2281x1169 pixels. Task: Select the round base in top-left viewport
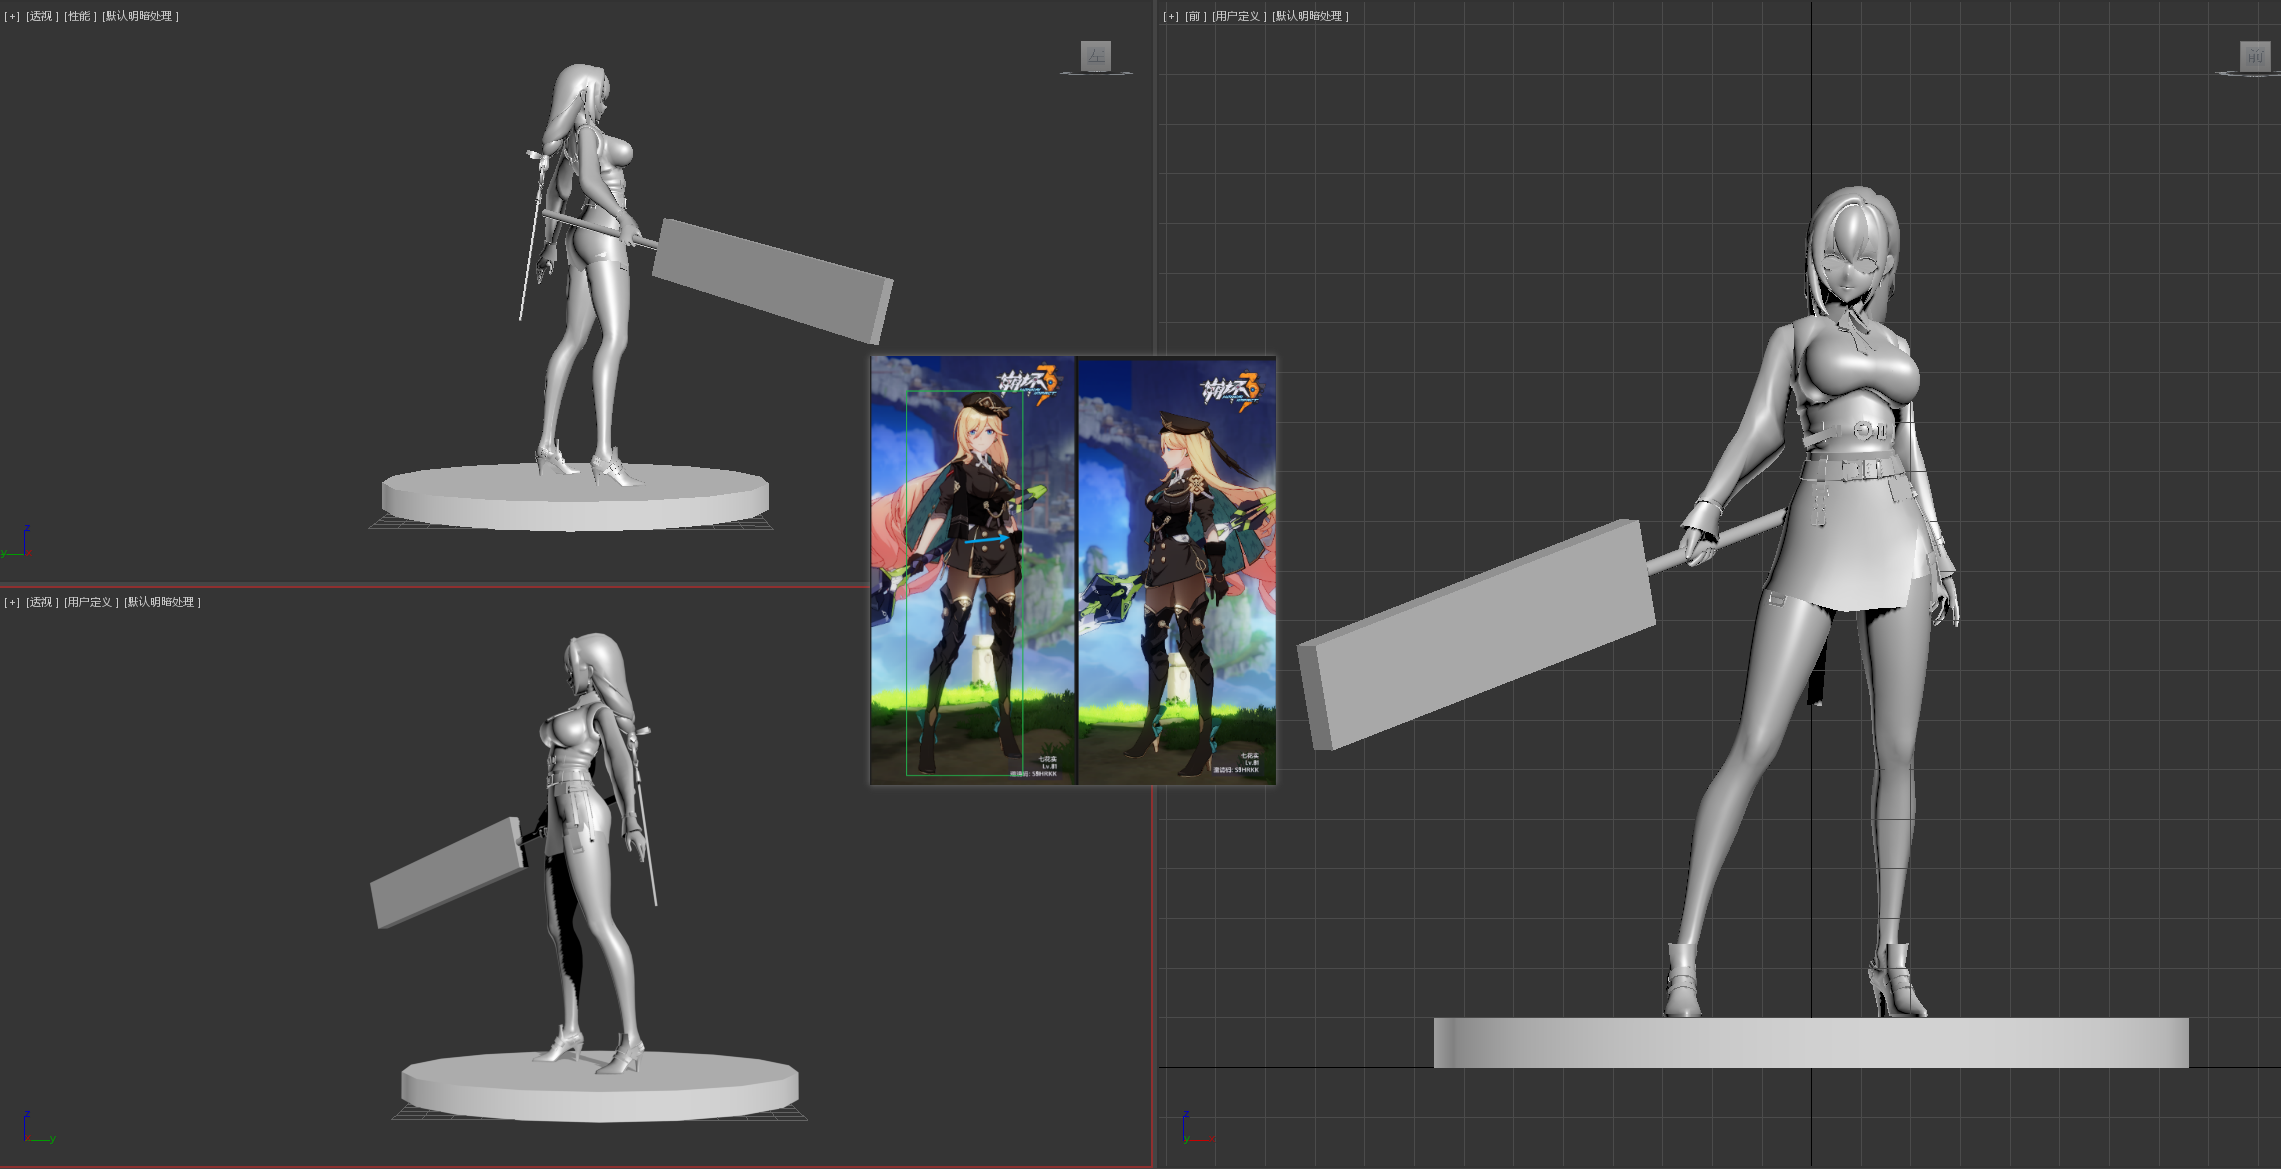point(575,496)
